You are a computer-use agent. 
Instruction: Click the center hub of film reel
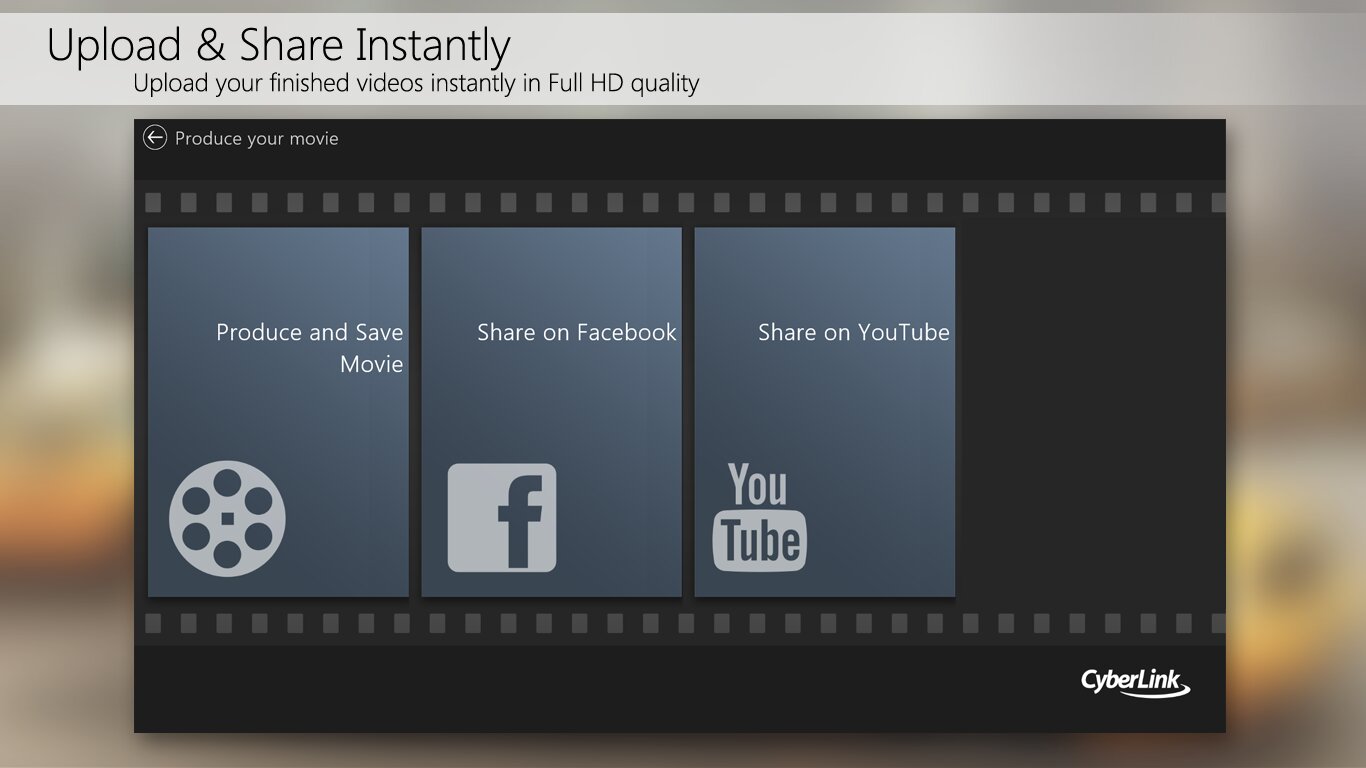click(227, 518)
